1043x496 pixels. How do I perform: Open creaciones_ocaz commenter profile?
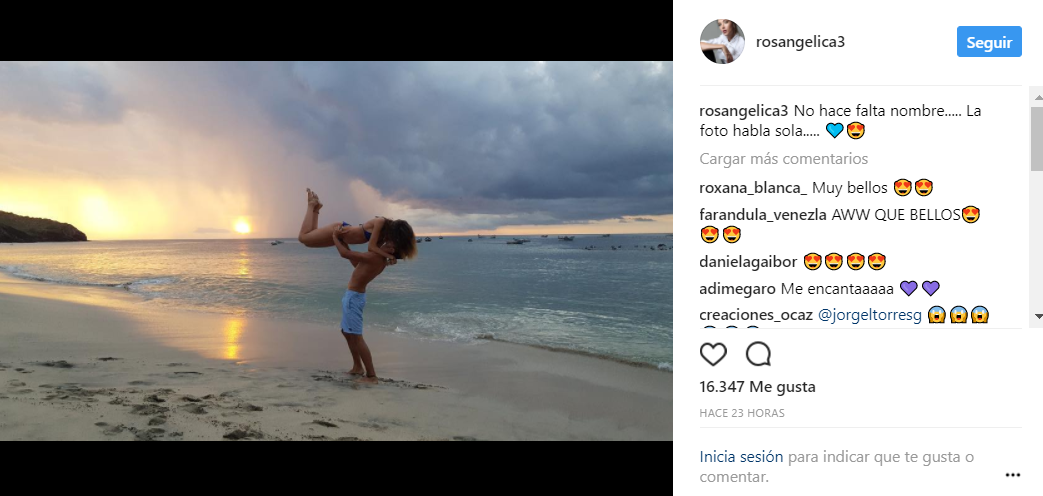pyautogui.click(x=756, y=314)
